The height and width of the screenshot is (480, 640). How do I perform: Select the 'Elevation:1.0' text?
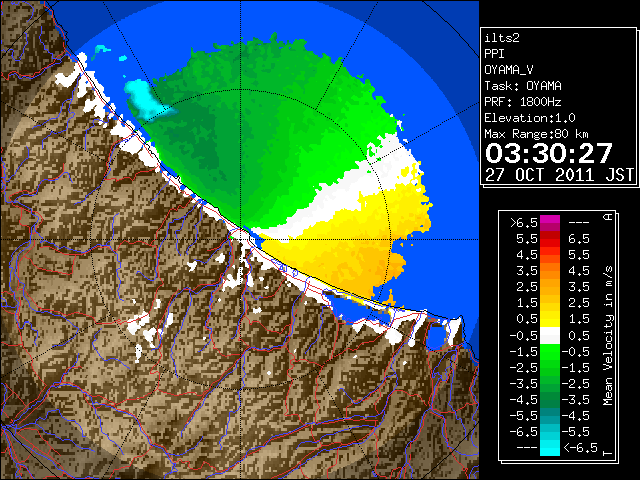coord(530,118)
